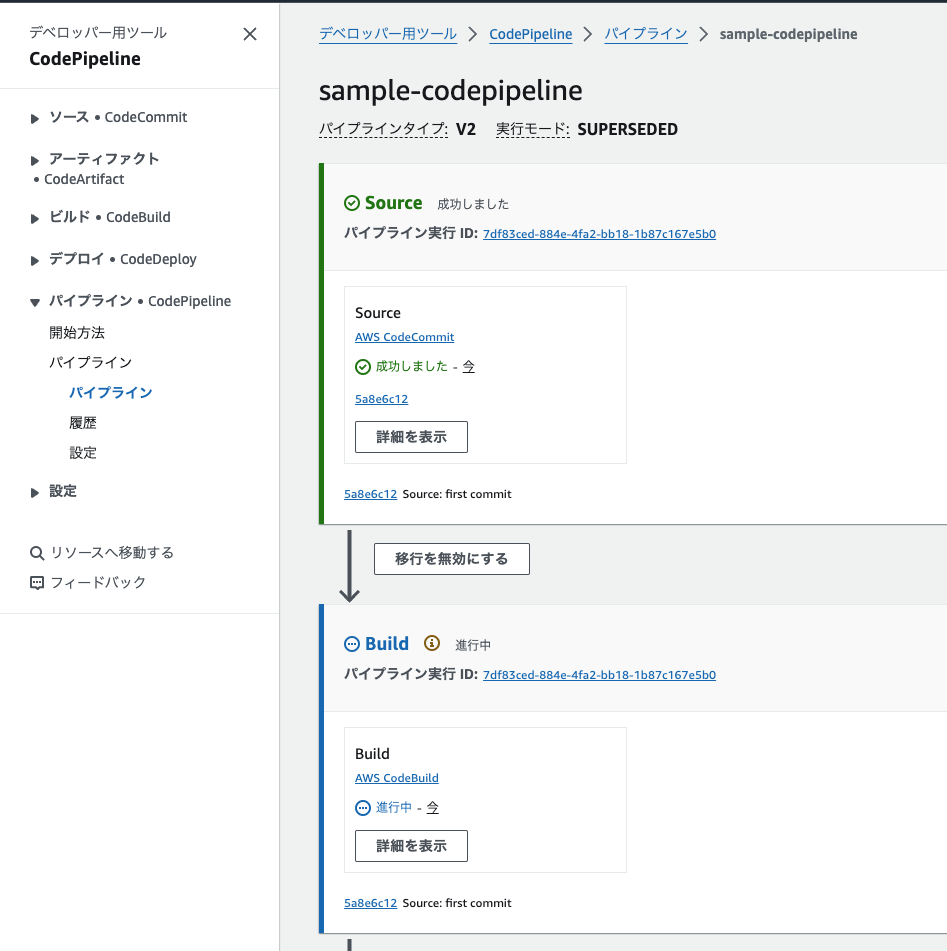Screen dimensions: 947x951
Task: Click the success icon in Source action card
Action: coord(363,367)
